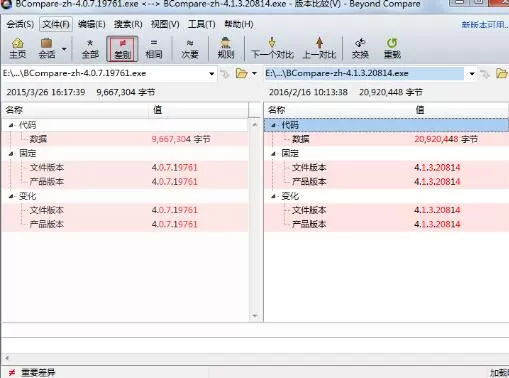Select right 文件版本 under 变化
The image size is (509, 378).
pos(387,210)
